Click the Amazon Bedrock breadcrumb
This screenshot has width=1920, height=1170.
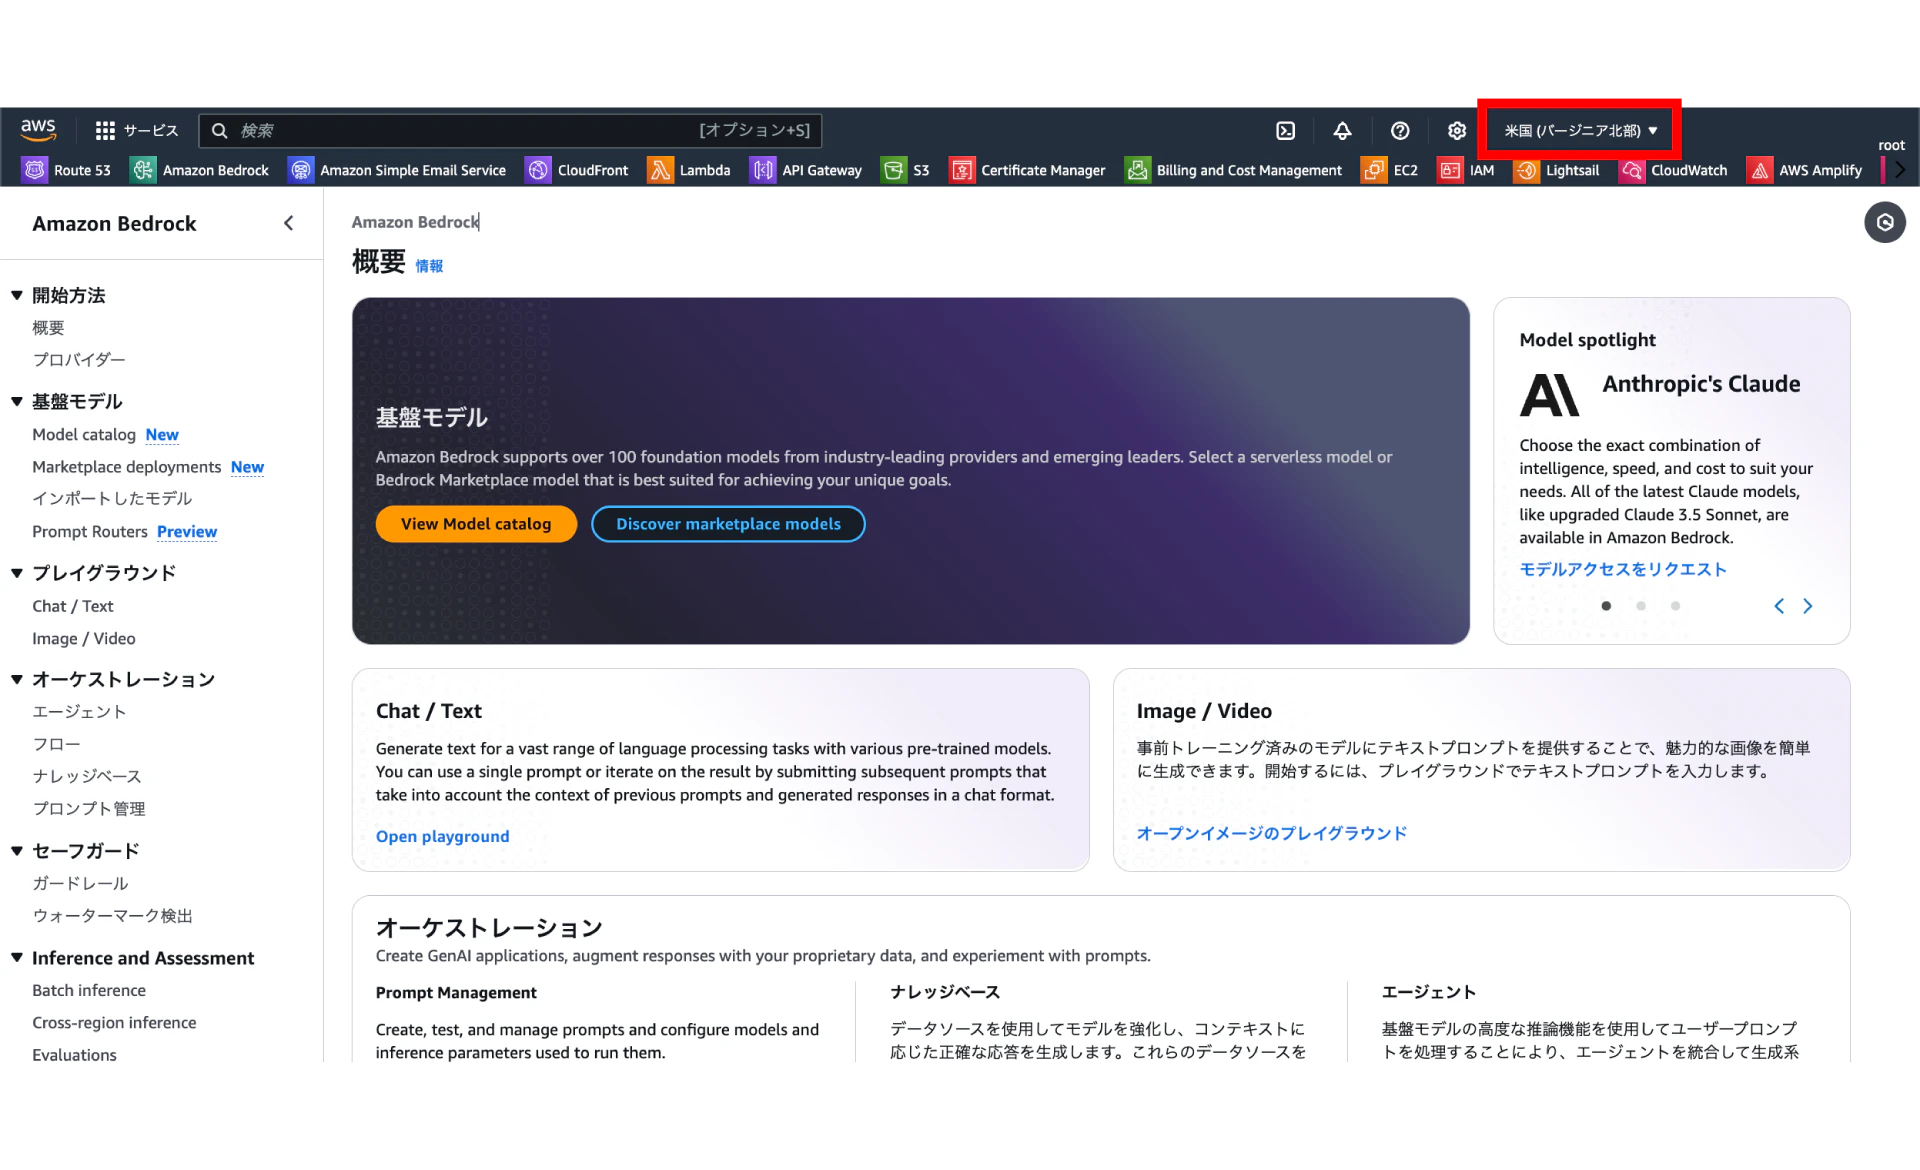click(x=415, y=222)
